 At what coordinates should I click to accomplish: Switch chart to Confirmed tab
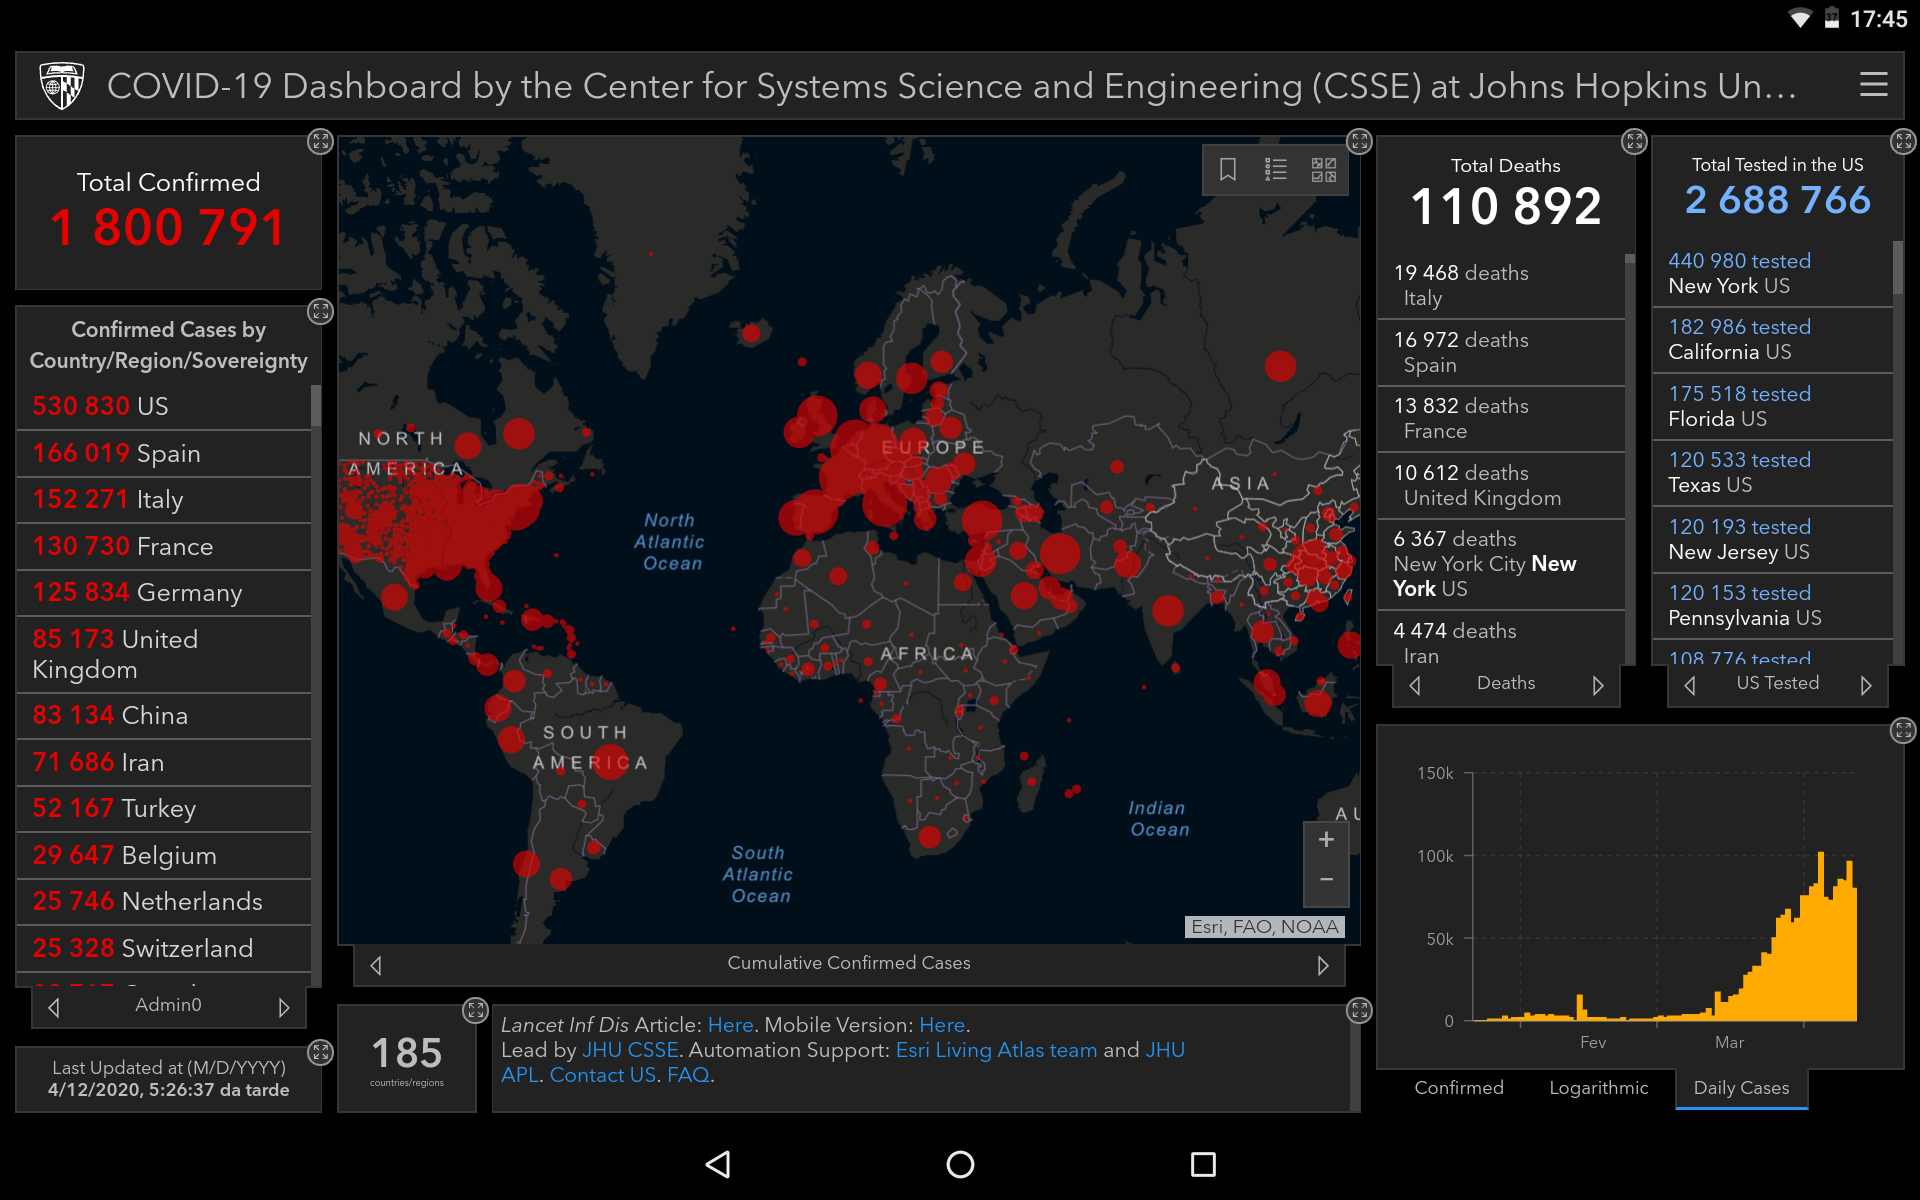(x=1458, y=1088)
